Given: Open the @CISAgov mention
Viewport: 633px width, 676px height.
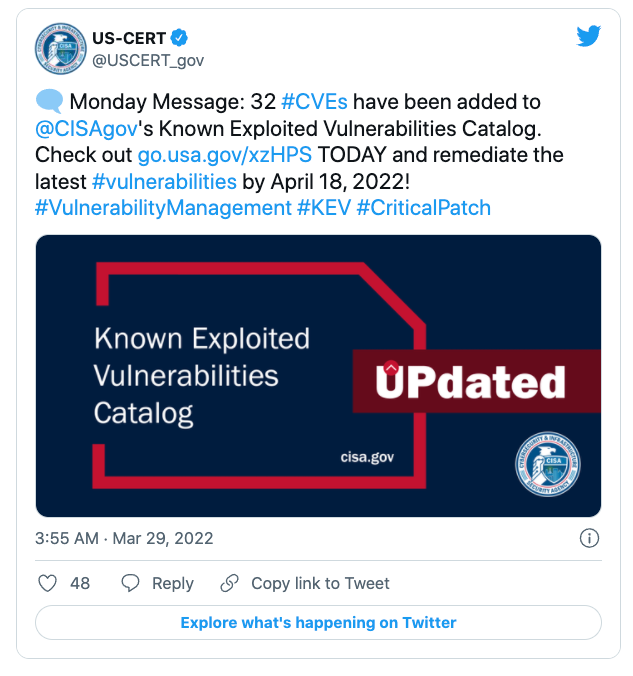Looking at the screenshot, I should (x=86, y=129).
